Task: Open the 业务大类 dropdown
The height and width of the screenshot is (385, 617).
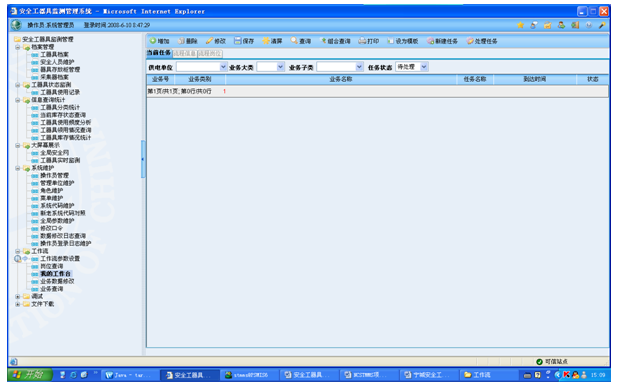Action: [x=280, y=67]
